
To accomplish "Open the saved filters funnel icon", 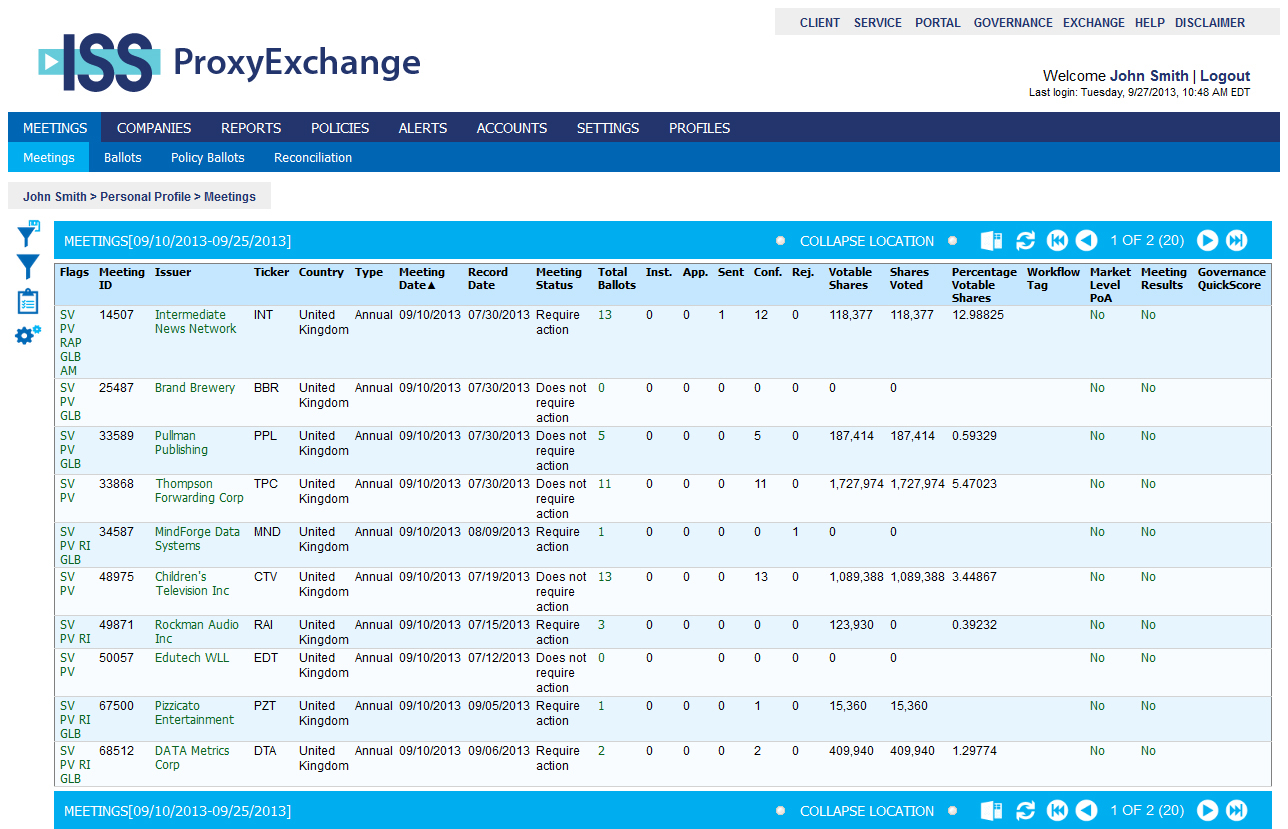I will pos(28,234).
